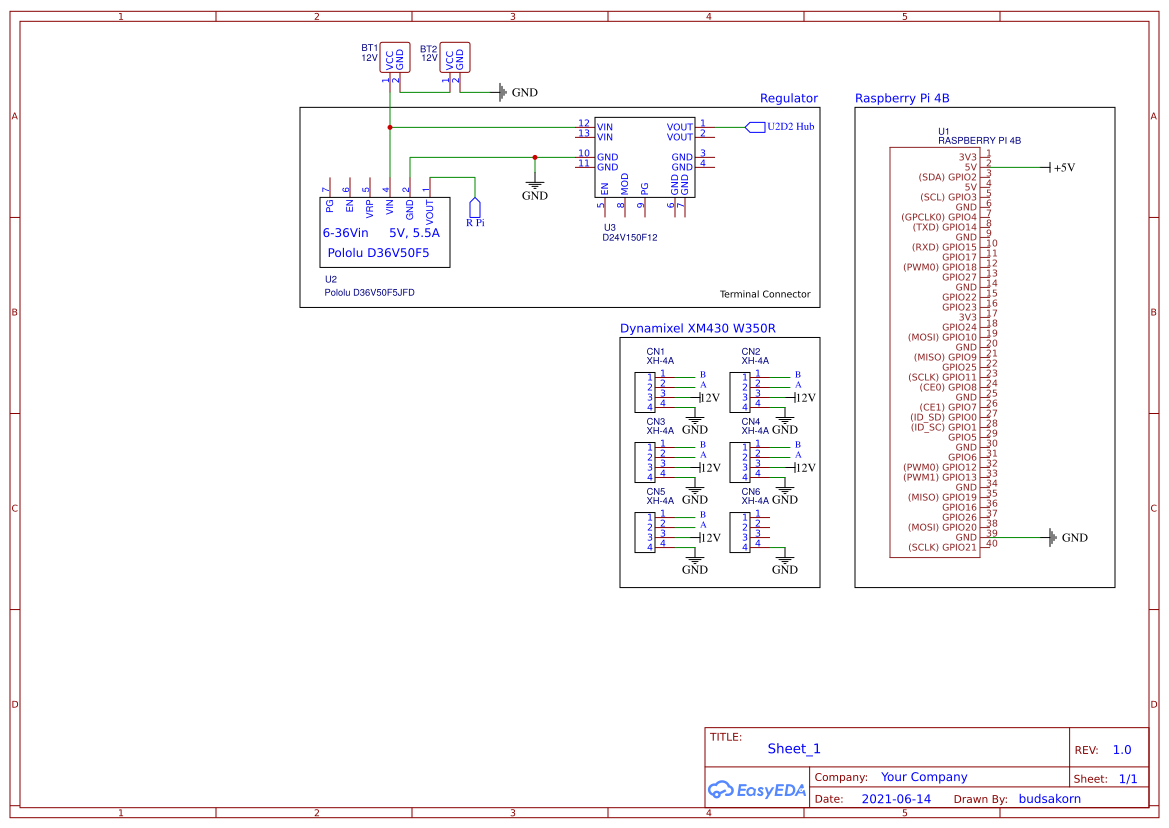Select the VRP pin label on U2

click(370, 209)
